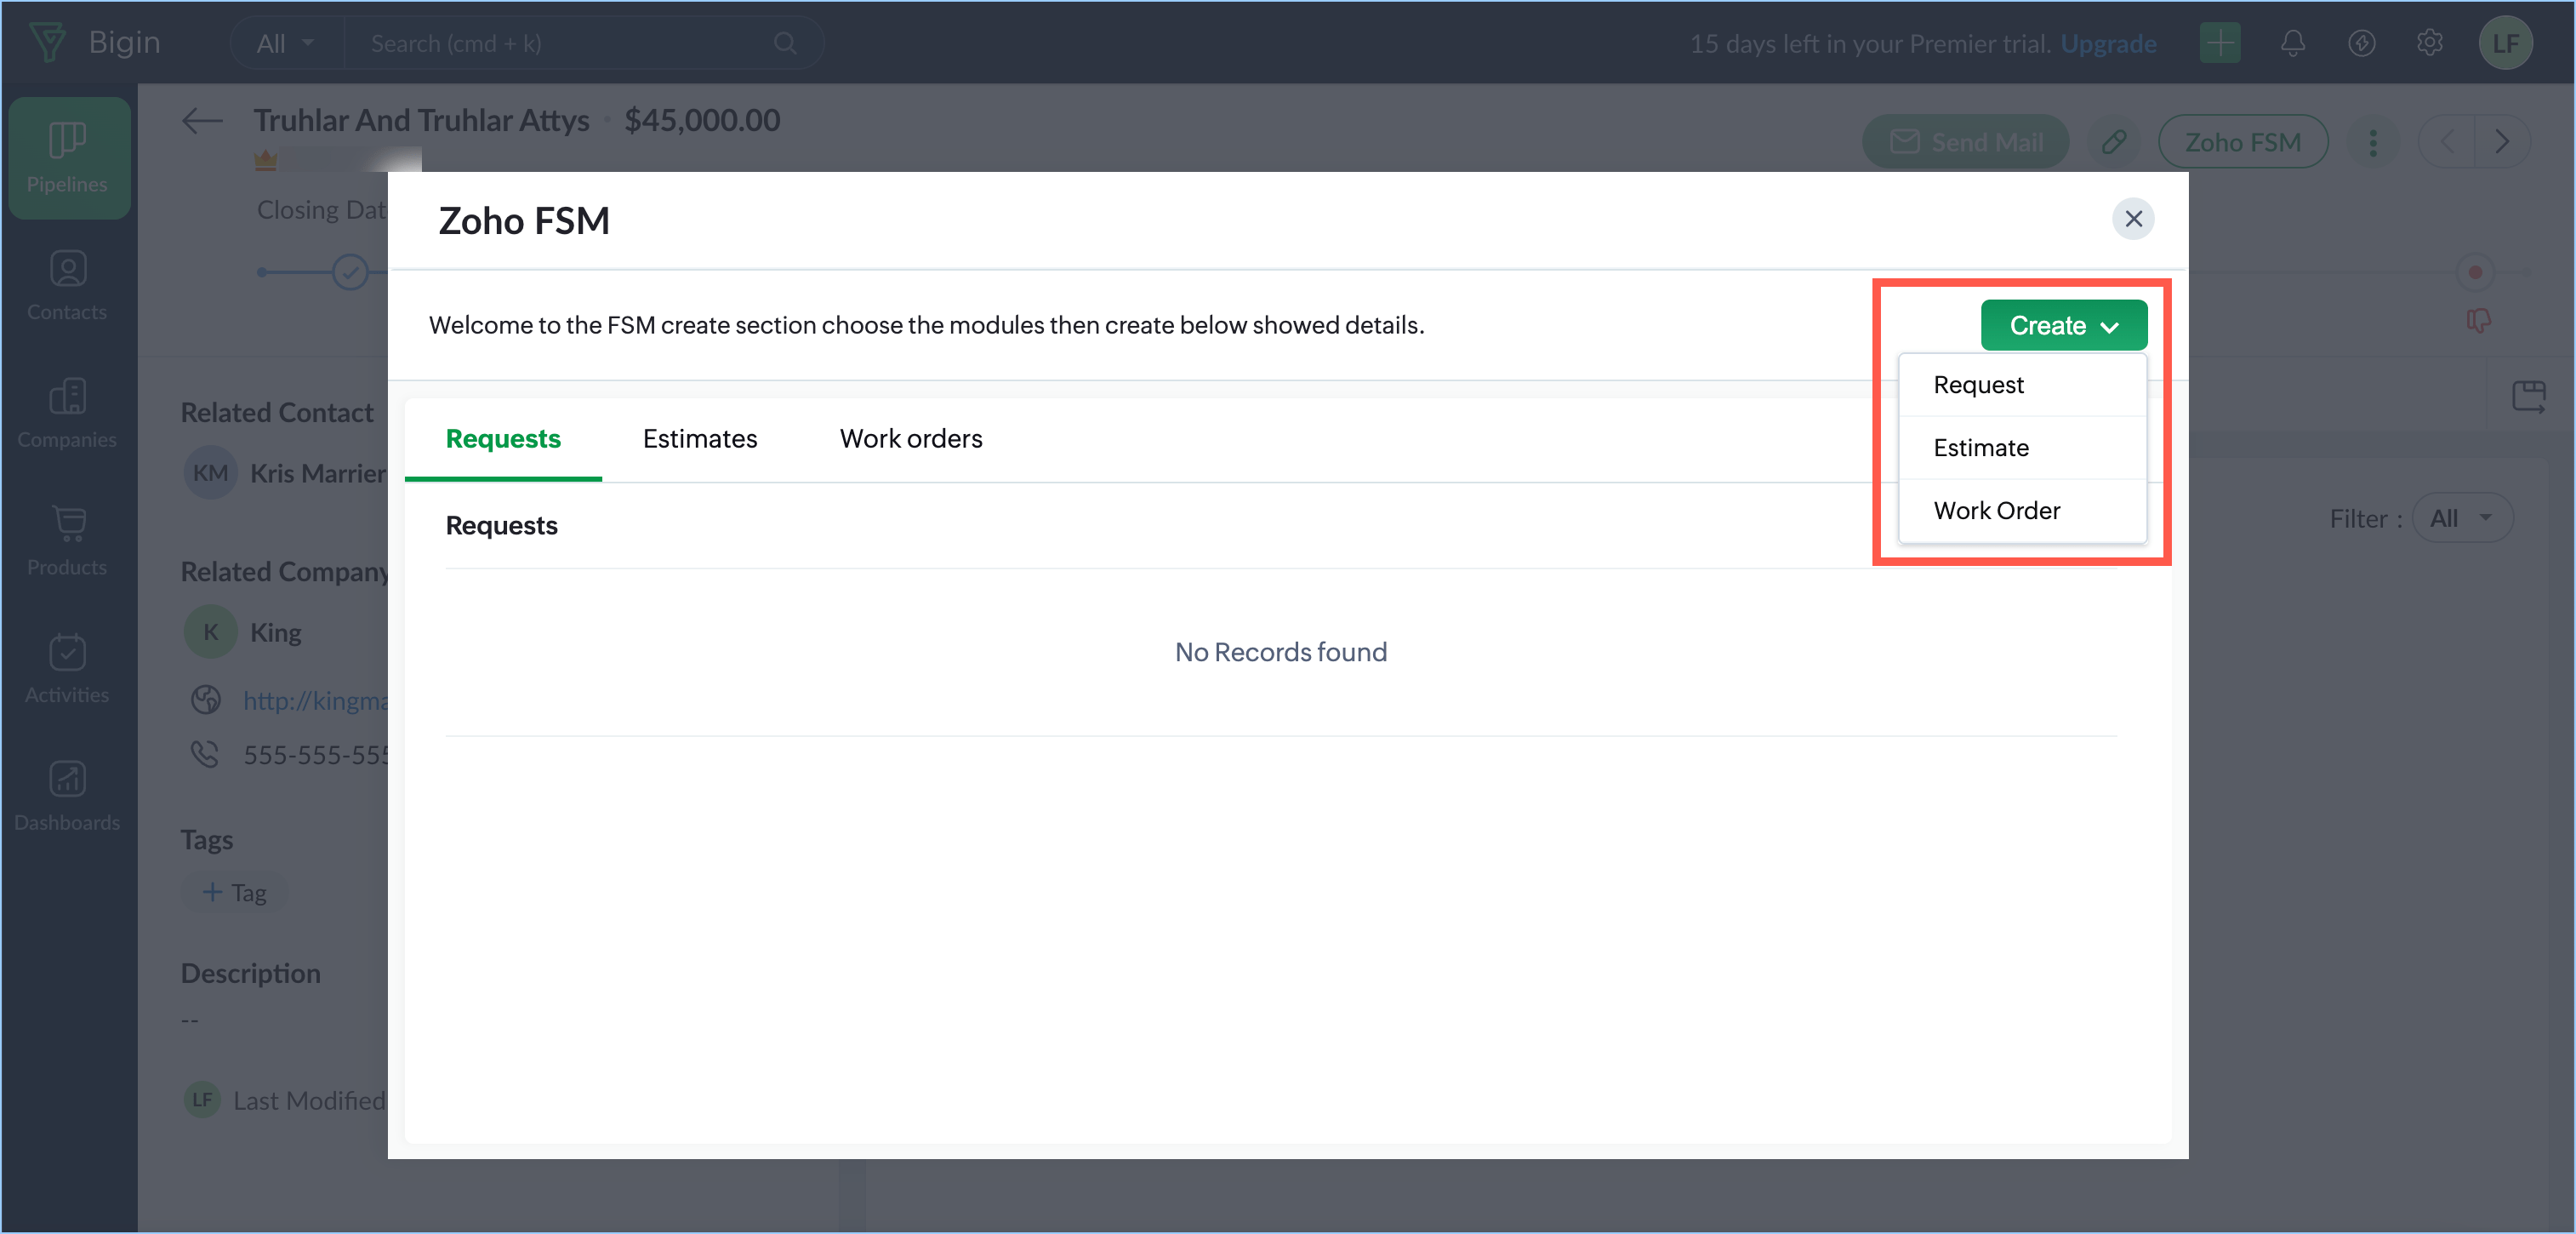2576x1234 pixels.
Task: Choose Estimate from Create menu
Action: click(2022, 448)
